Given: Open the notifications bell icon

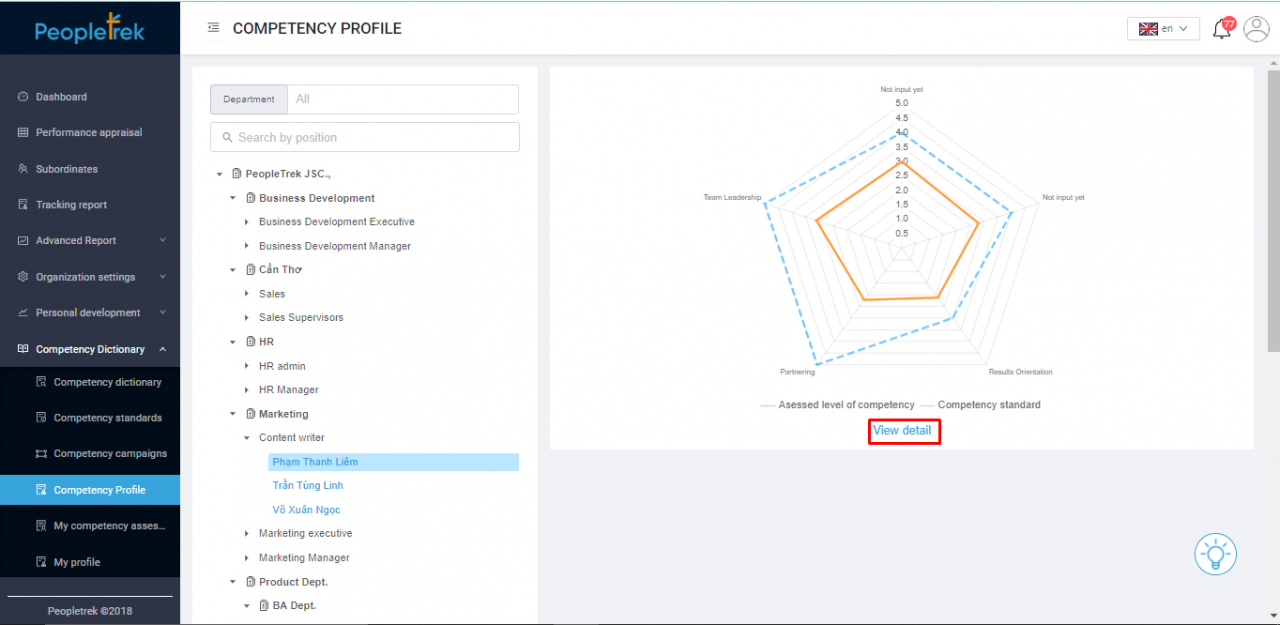Looking at the screenshot, I should pos(1221,28).
